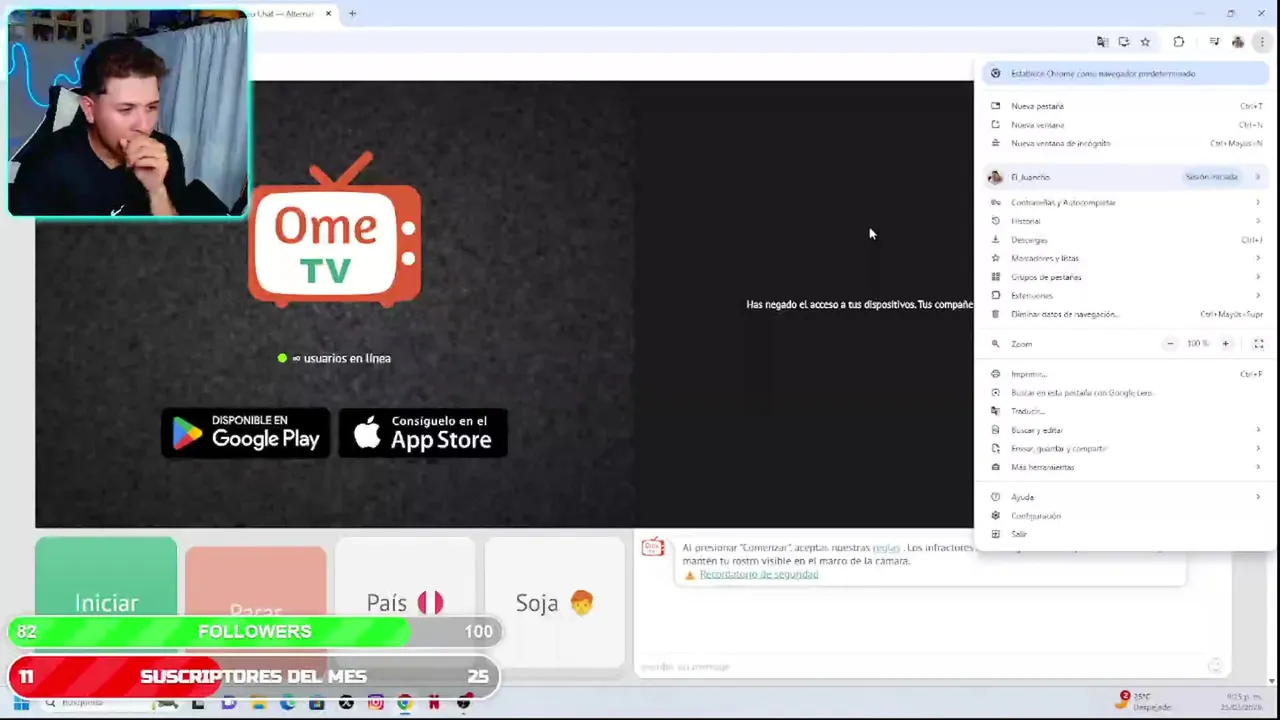Click the install app icon in address bar

(1124, 42)
